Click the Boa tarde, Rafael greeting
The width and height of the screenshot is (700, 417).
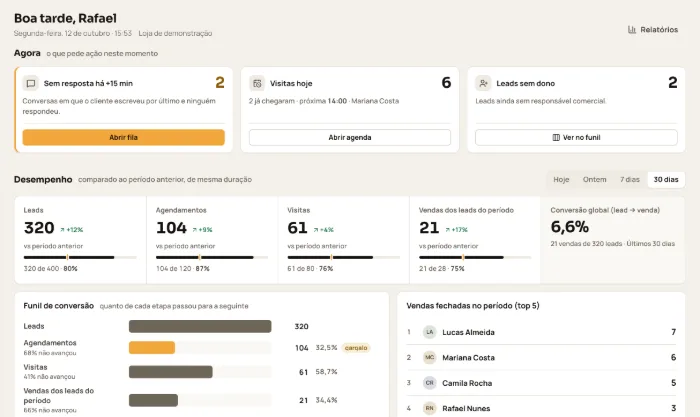(65, 18)
